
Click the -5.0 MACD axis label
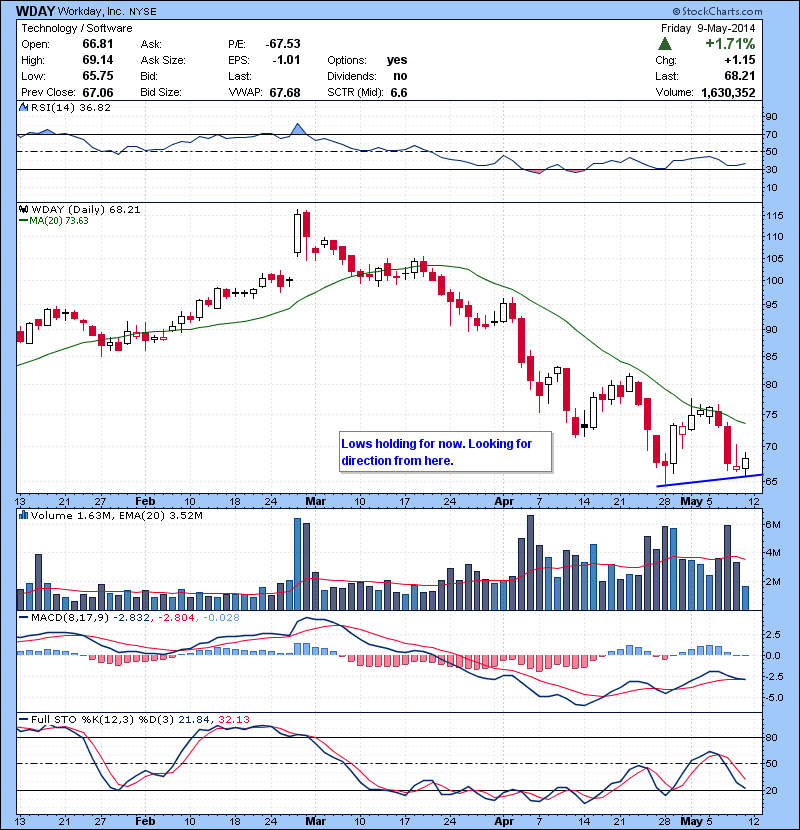coord(774,698)
